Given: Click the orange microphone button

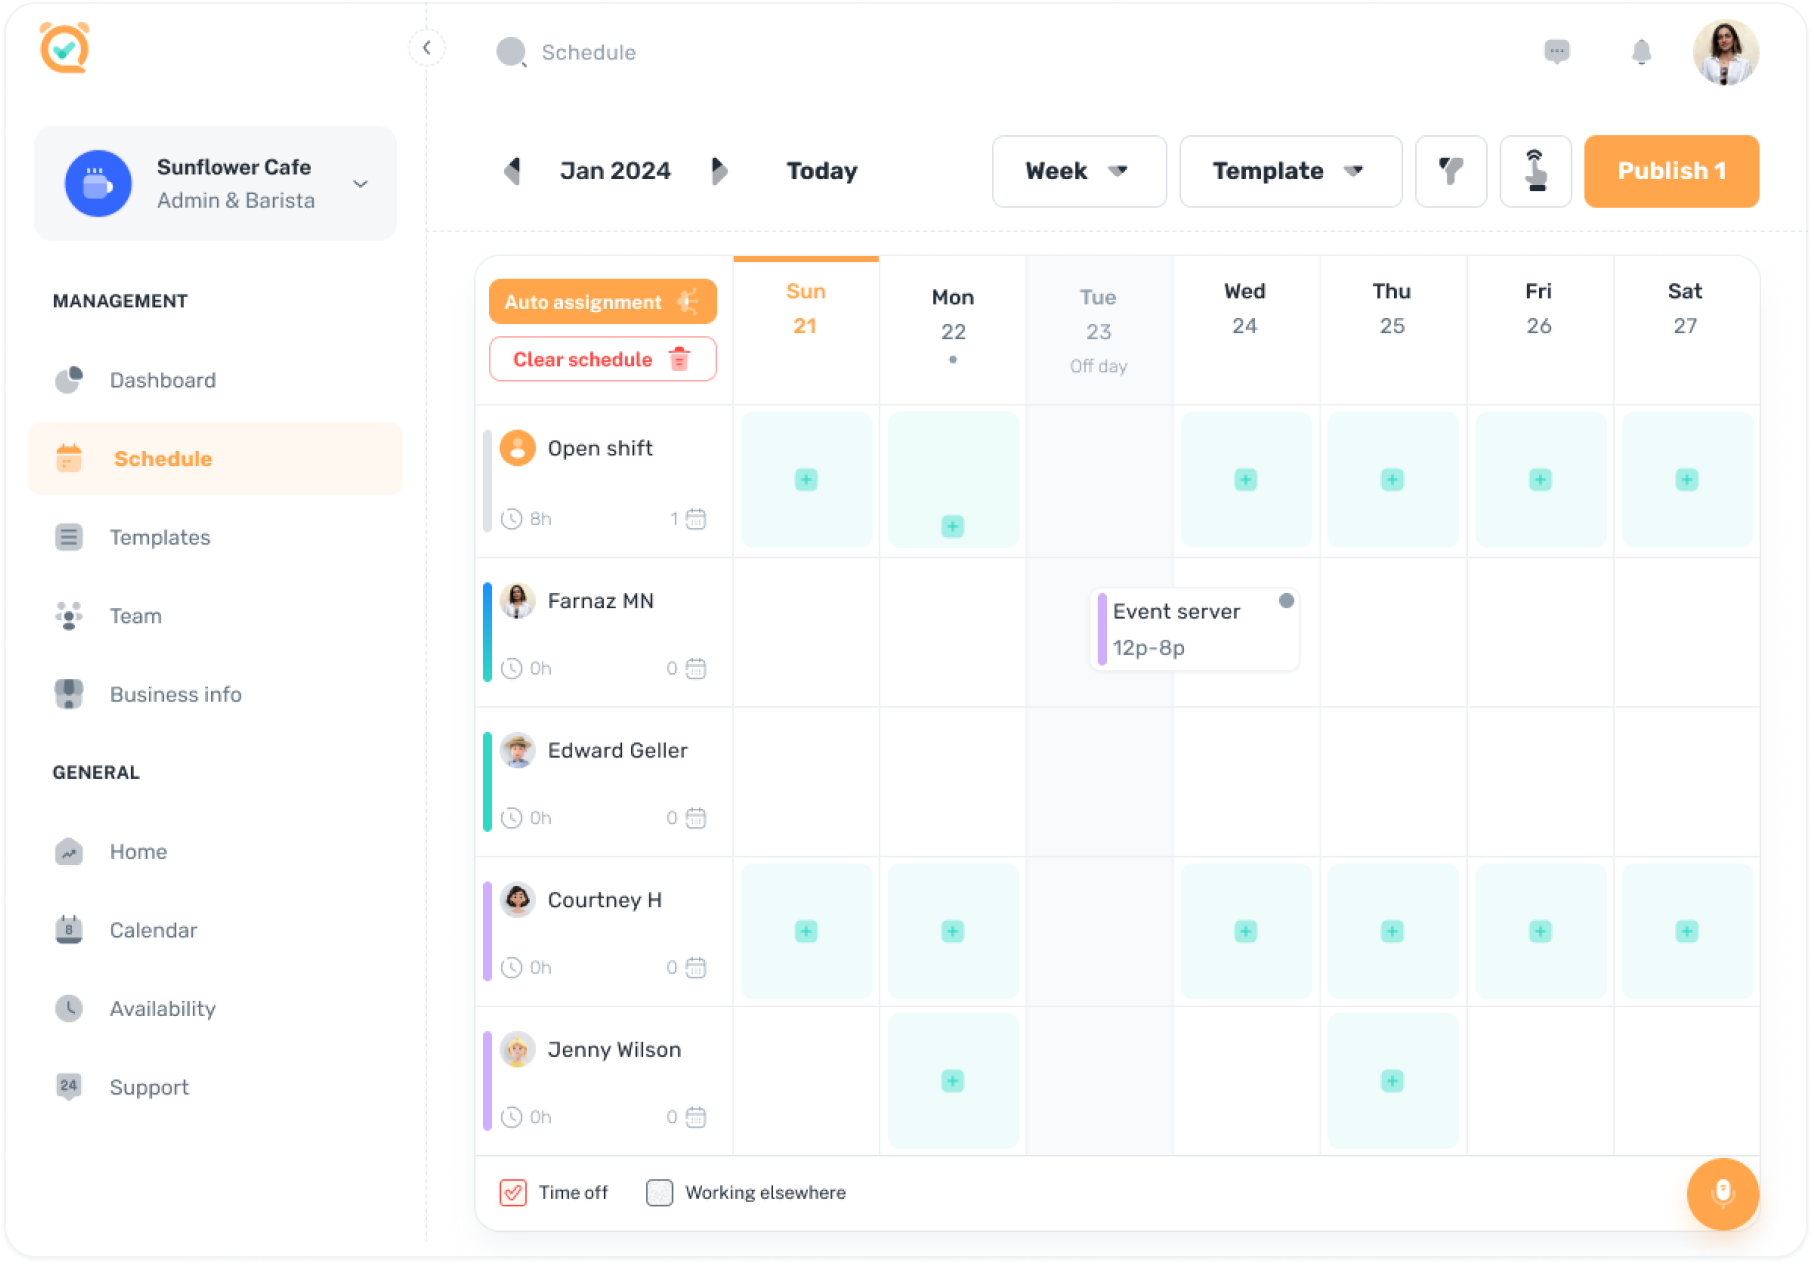Looking at the screenshot, I should (x=1722, y=1193).
